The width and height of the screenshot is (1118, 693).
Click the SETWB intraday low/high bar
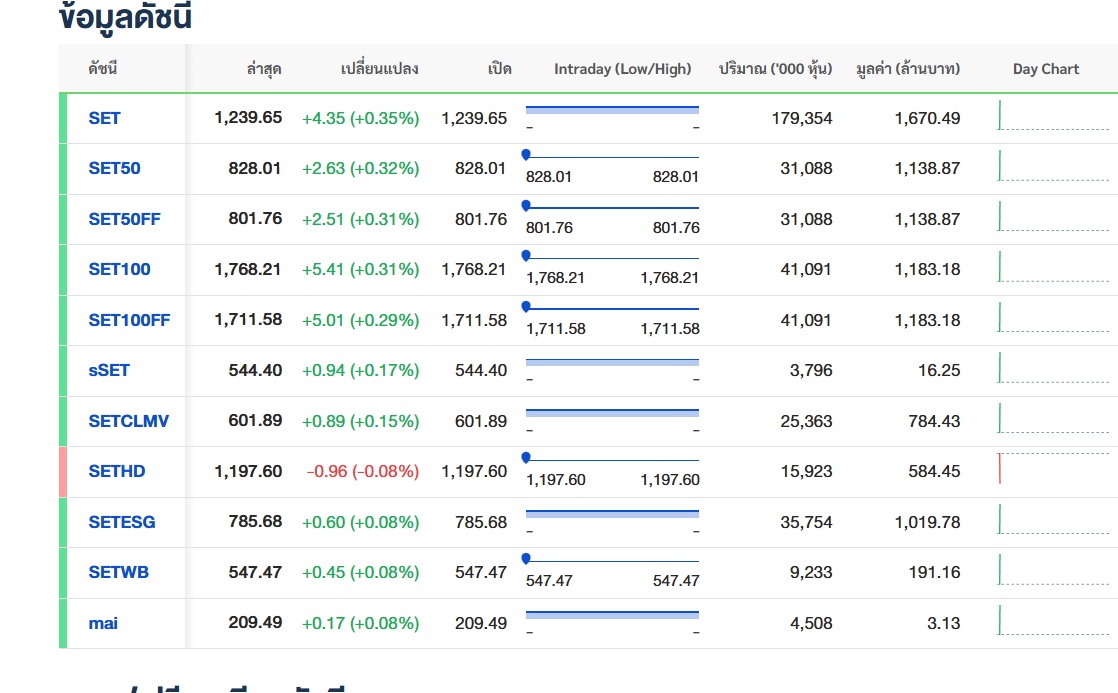click(612, 561)
